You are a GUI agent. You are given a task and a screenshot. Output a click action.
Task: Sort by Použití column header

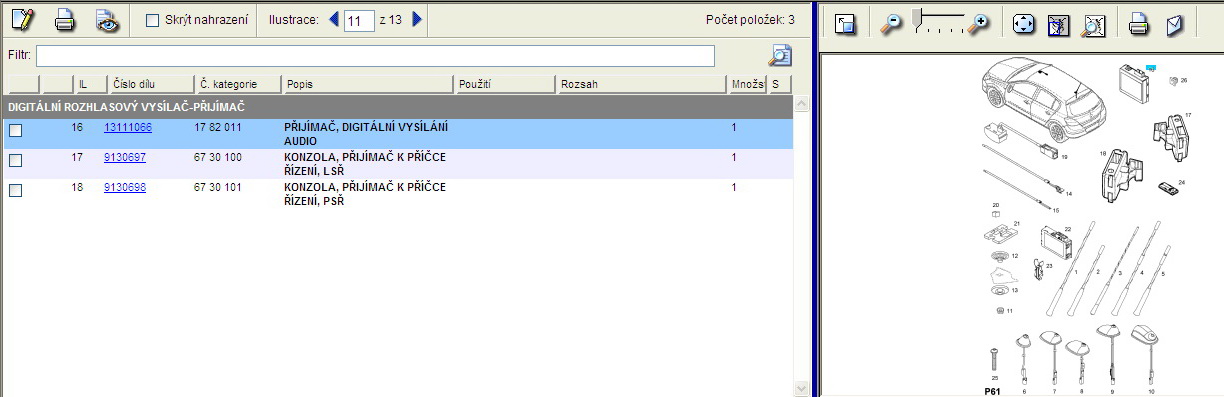[505, 85]
